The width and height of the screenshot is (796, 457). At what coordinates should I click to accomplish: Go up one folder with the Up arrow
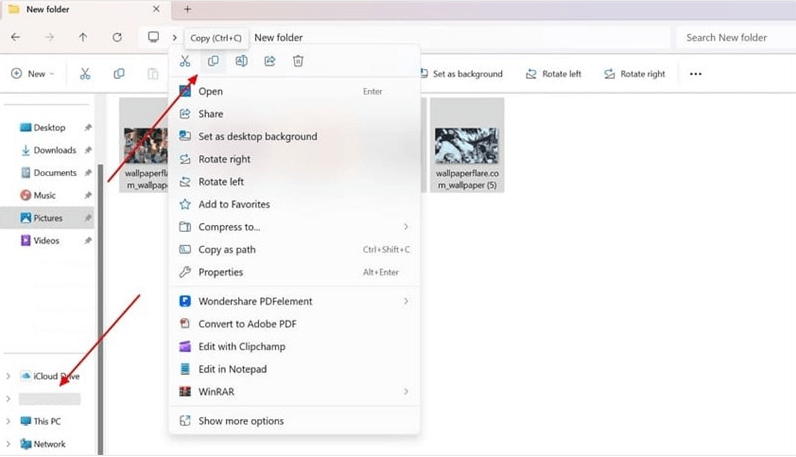click(x=83, y=37)
